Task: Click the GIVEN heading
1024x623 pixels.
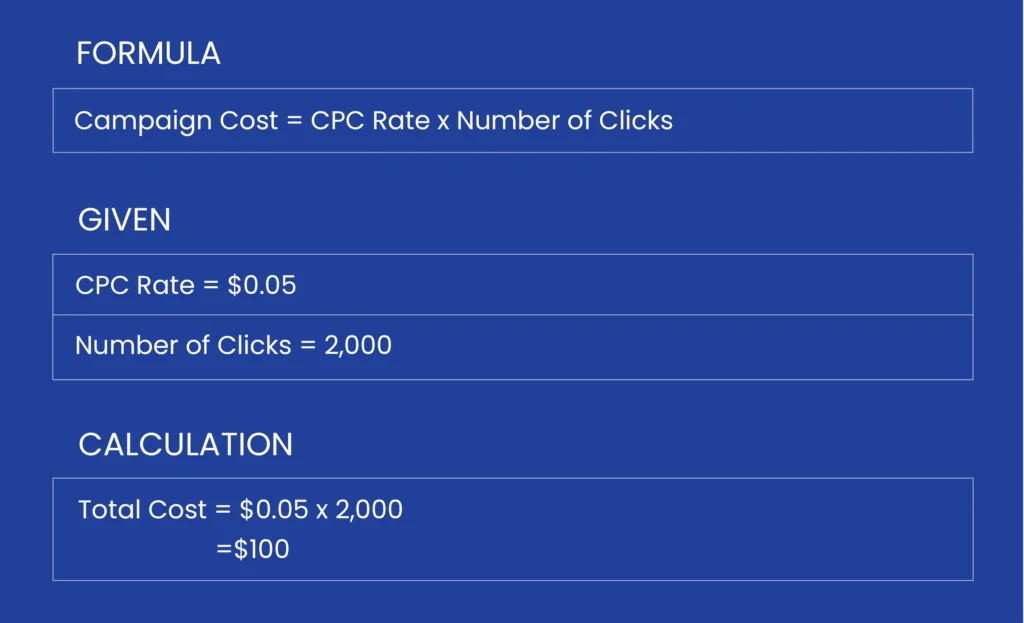Action: coord(124,220)
